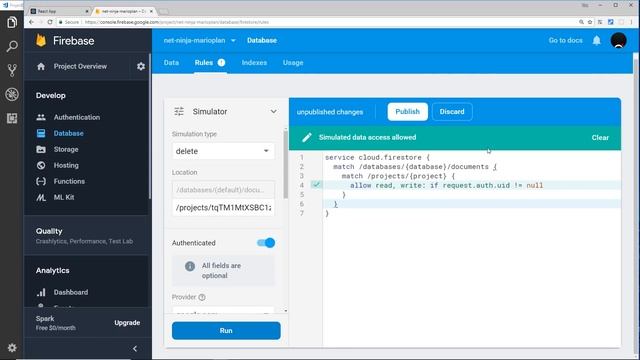Click the browser back arrow

click(x=31, y=22)
